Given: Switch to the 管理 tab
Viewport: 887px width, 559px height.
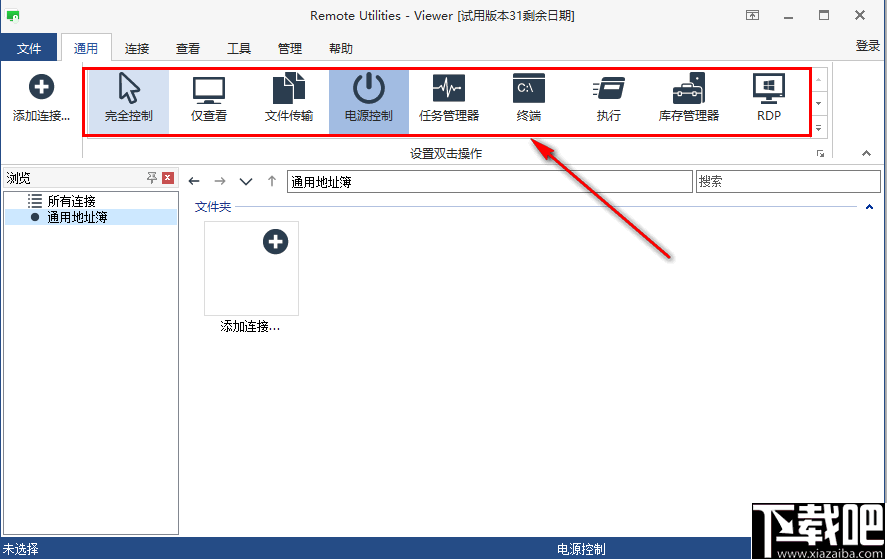Looking at the screenshot, I should 290,48.
